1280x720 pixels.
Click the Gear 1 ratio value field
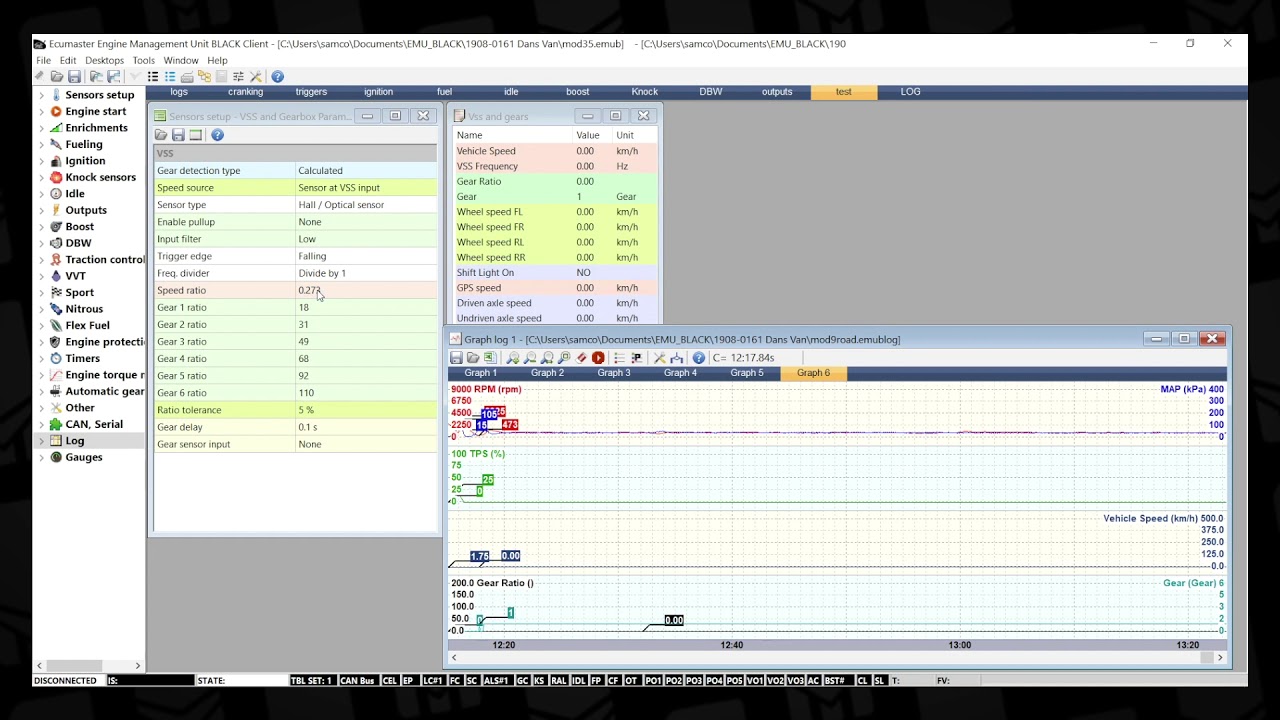(x=366, y=307)
